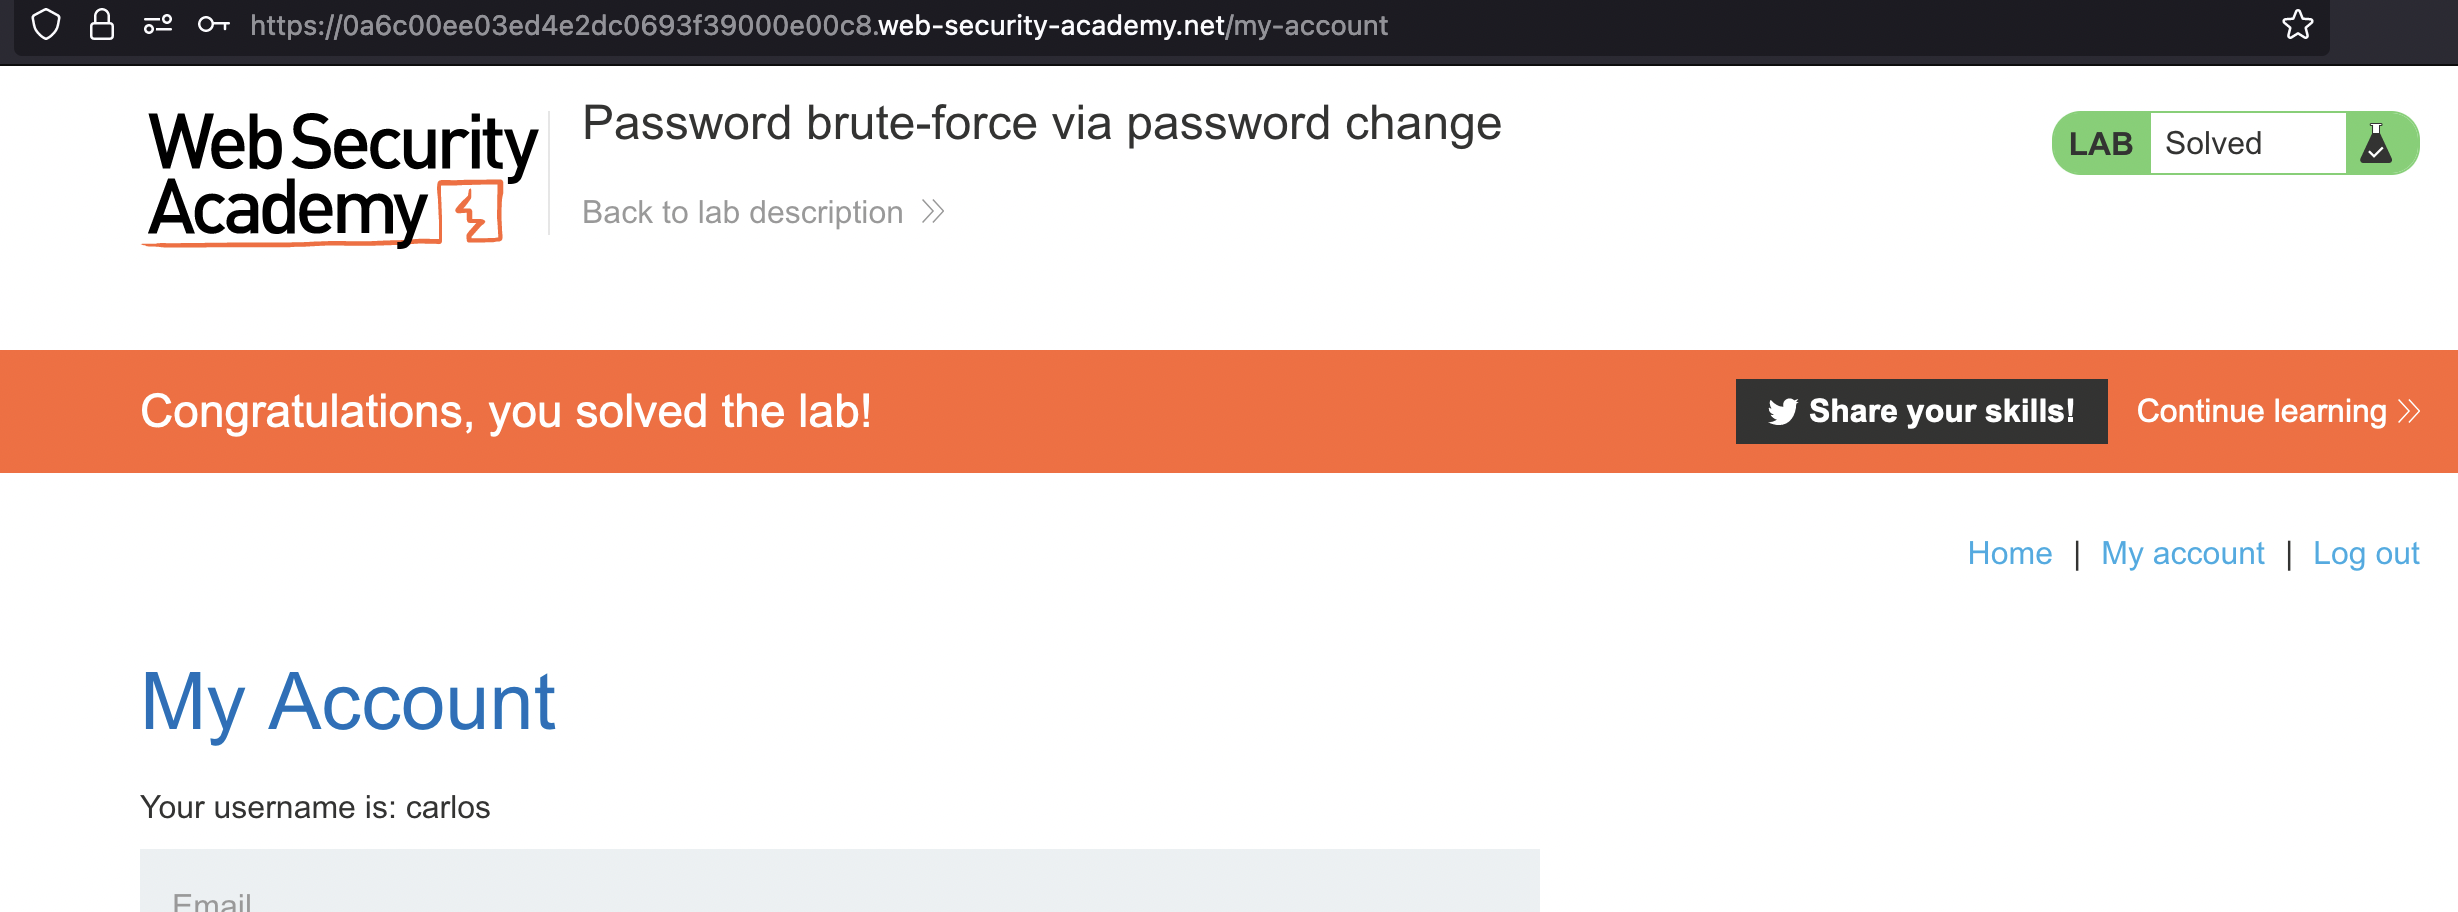Open the My account navigation link
Image resolution: width=2458 pixels, height=912 pixels.
pyautogui.click(x=2182, y=553)
